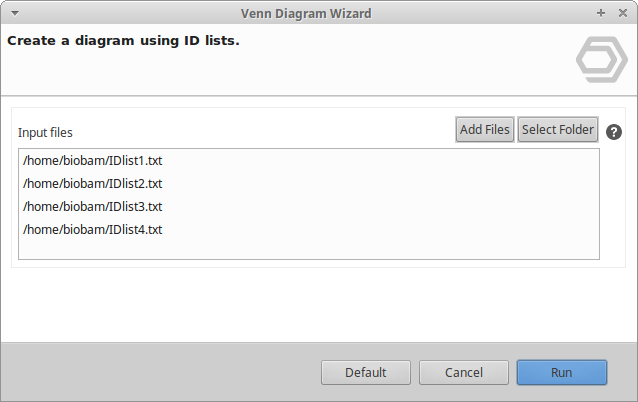Maximize the window with the plus icon
The width and height of the screenshot is (638, 402).
(x=600, y=12)
